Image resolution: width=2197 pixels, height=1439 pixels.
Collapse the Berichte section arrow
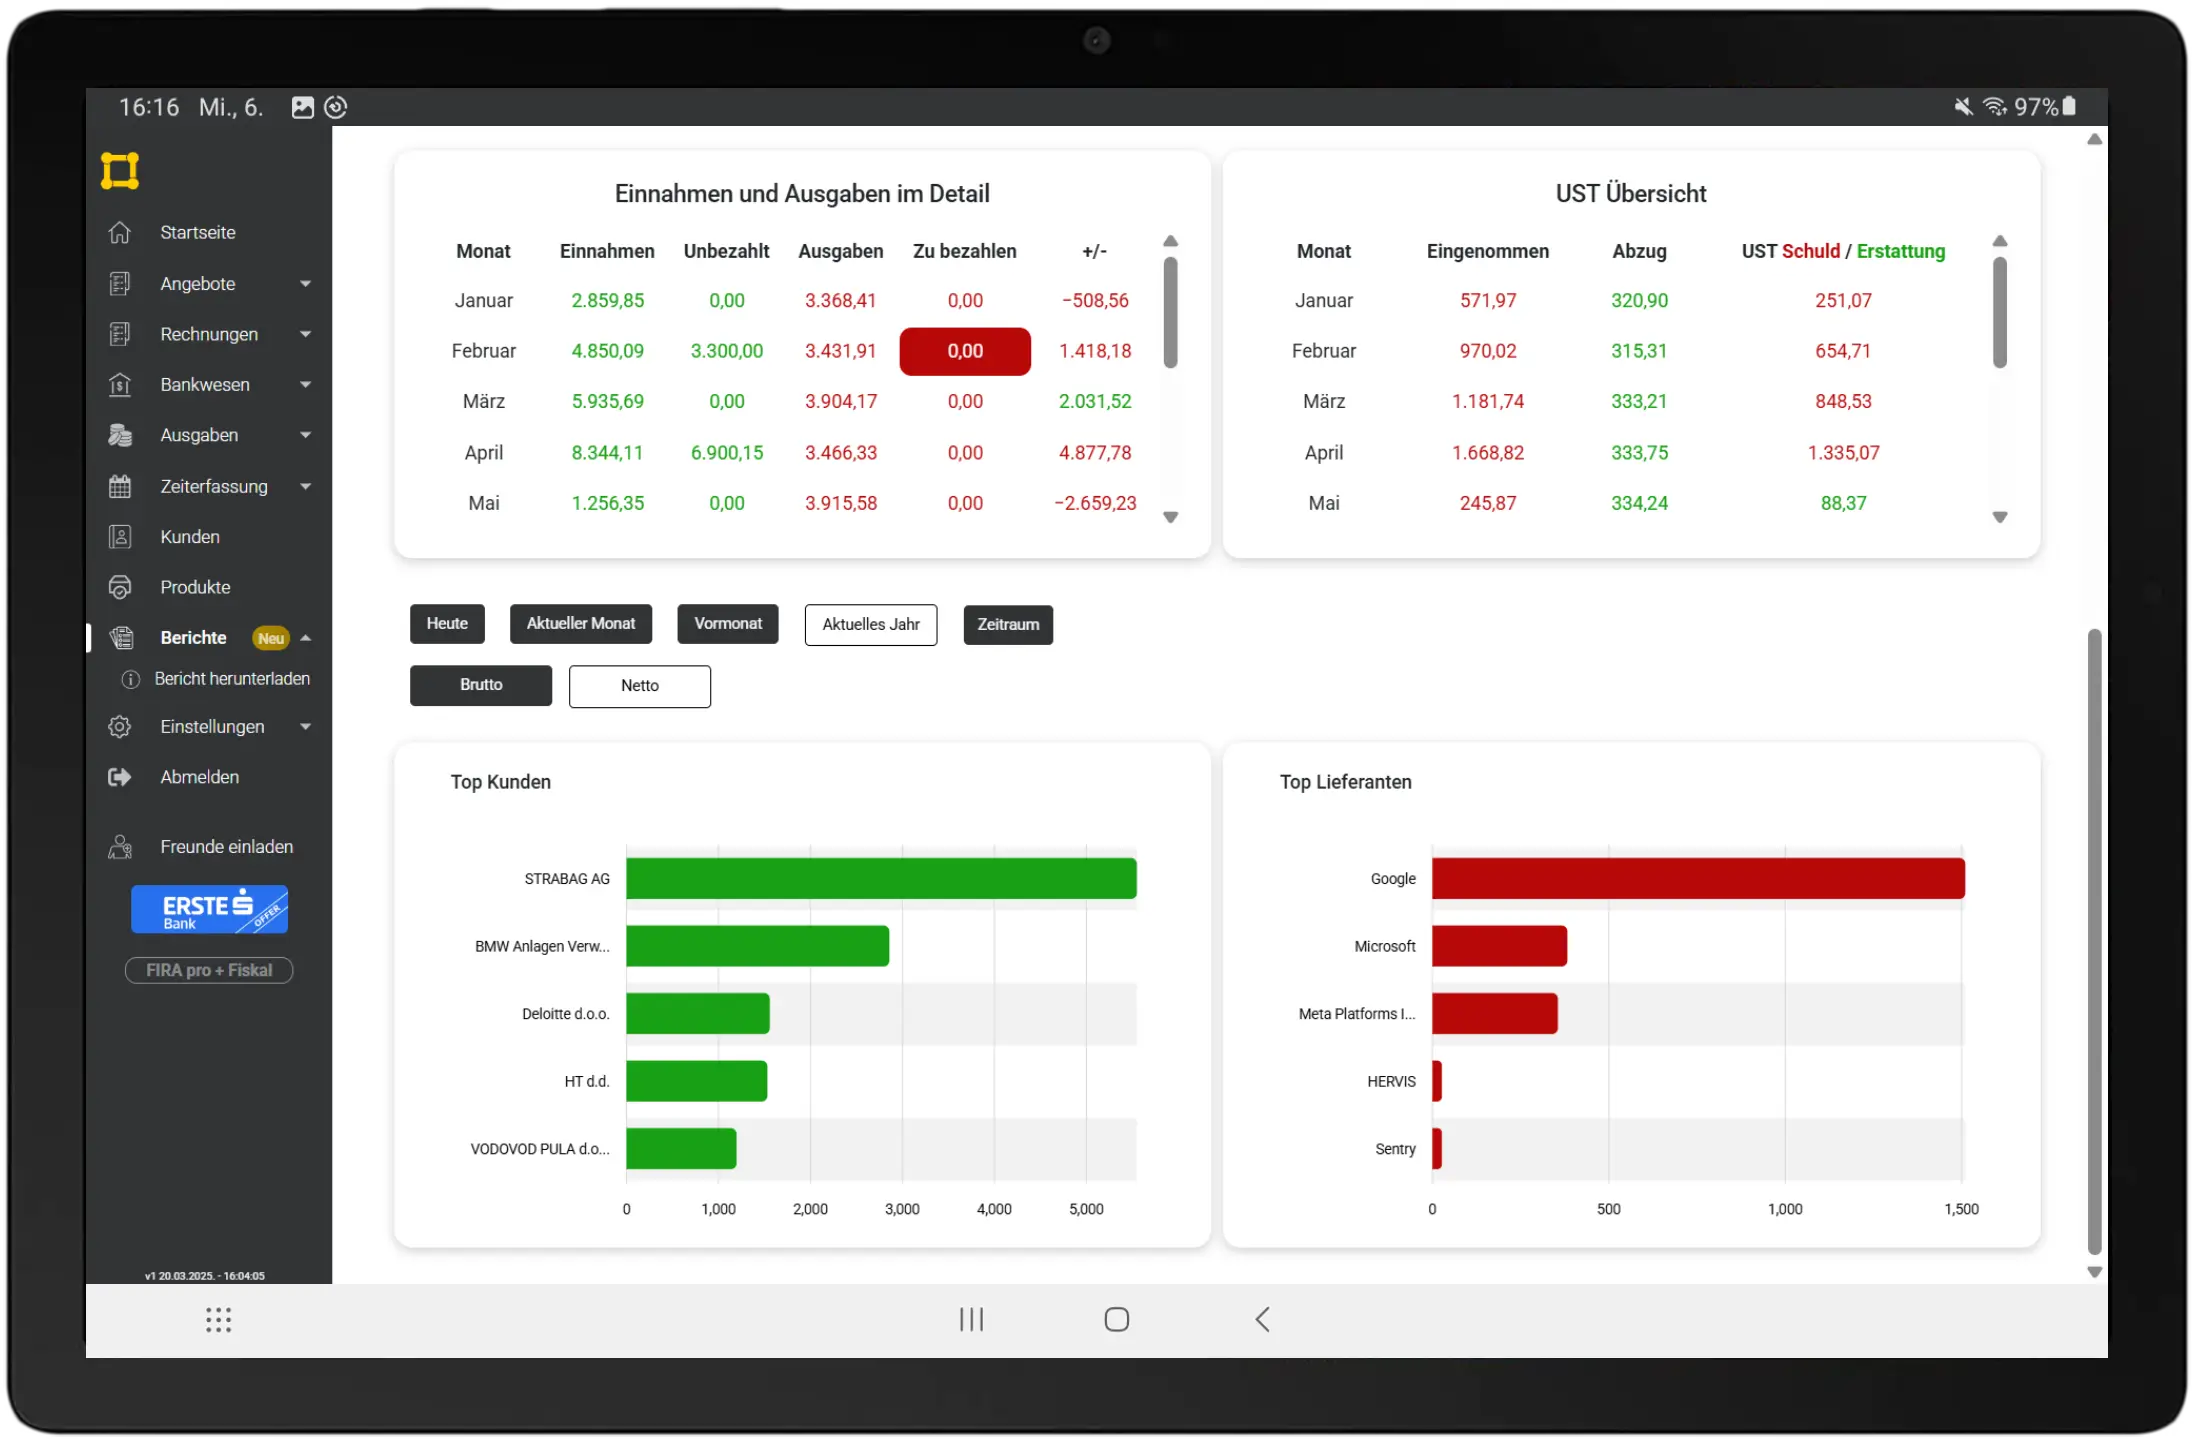pos(305,638)
